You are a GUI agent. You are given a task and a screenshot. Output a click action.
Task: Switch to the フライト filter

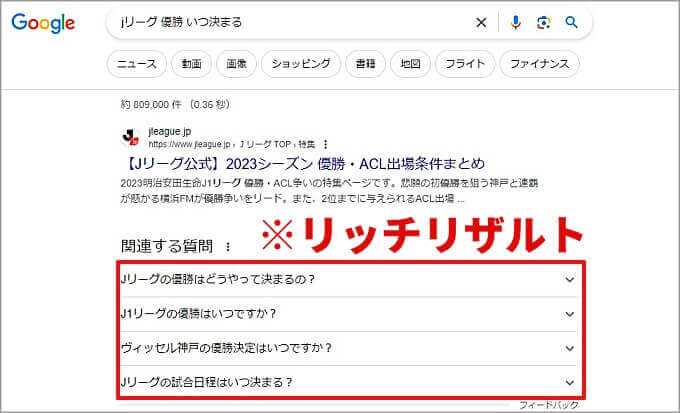465,64
